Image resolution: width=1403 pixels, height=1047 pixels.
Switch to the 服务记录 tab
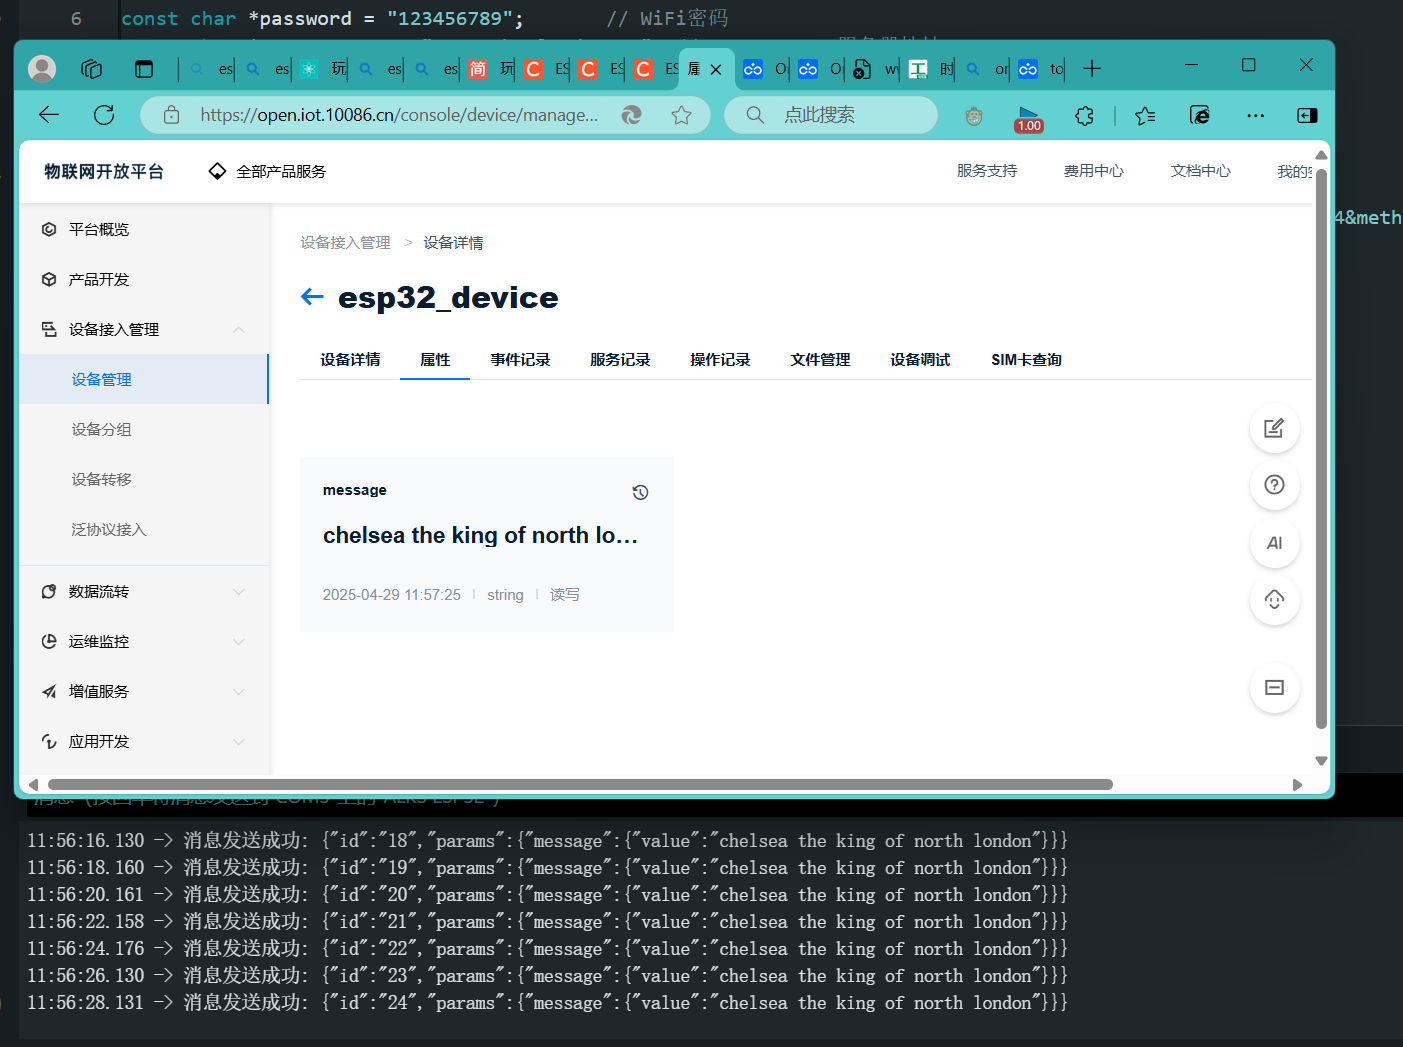[x=620, y=359]
